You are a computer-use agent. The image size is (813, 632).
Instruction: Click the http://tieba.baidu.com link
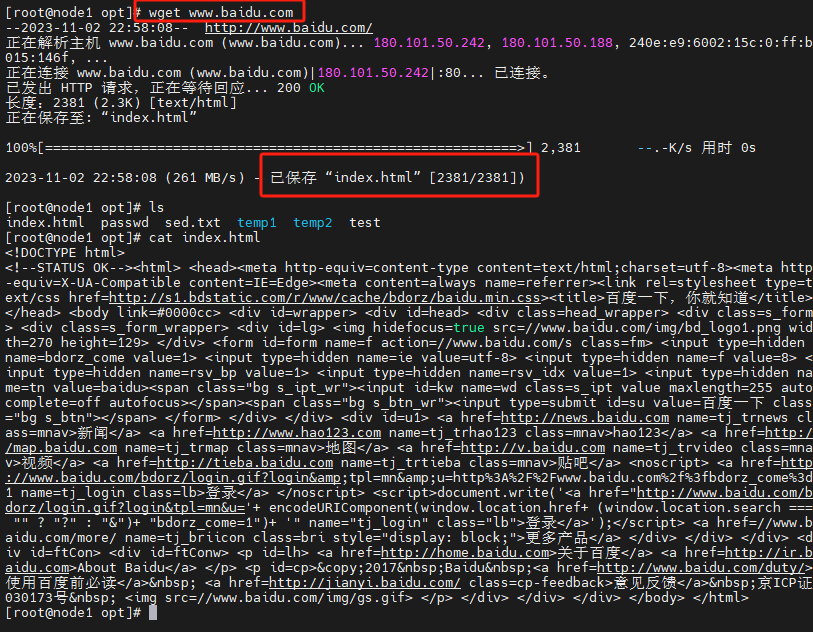245,462
